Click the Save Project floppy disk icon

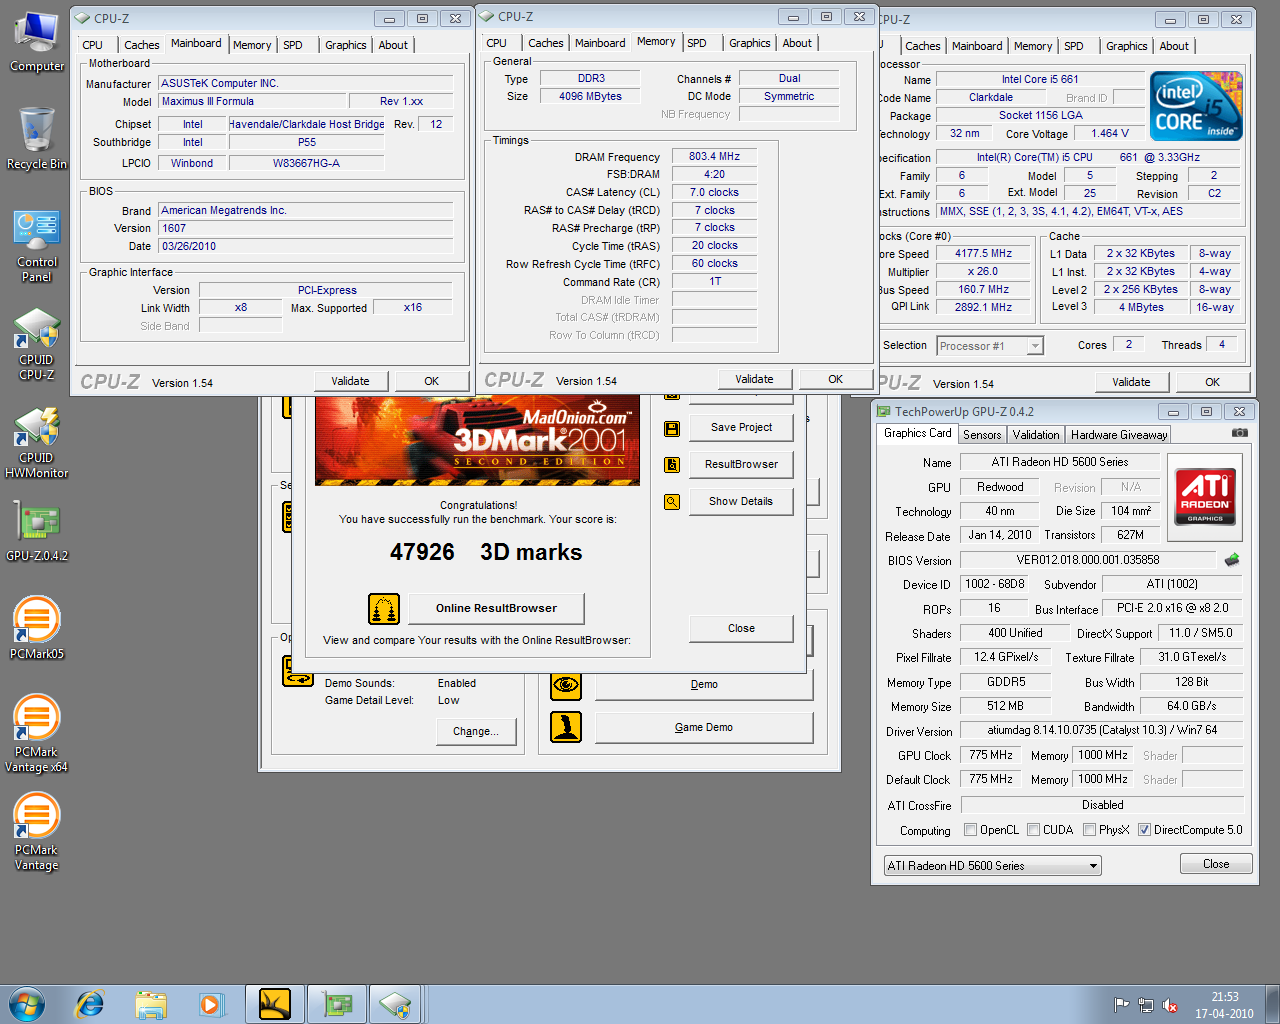coord(672,428)
